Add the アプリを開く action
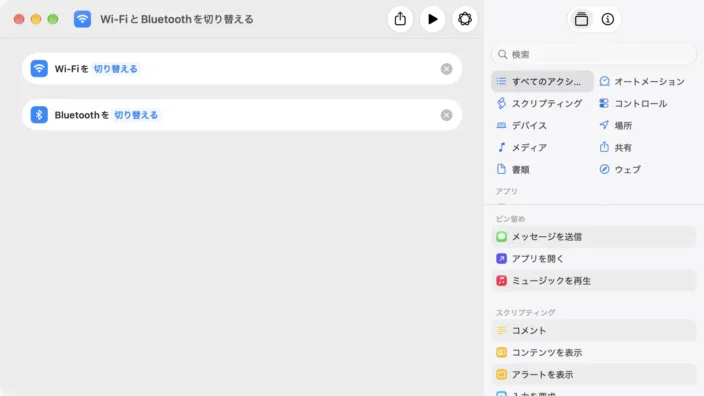Image resolution: width=704 pixels, height=396 pixels. tap(594, 259)
